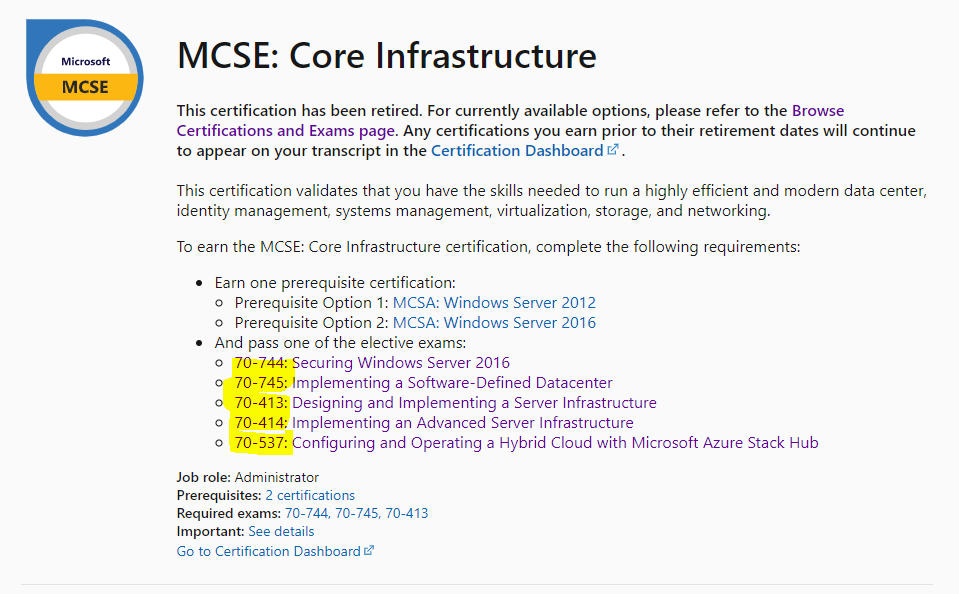Open the Certification Dashboard link in the paragraph
This screenshot has width=959, height=594.
(x=517, y=150)
